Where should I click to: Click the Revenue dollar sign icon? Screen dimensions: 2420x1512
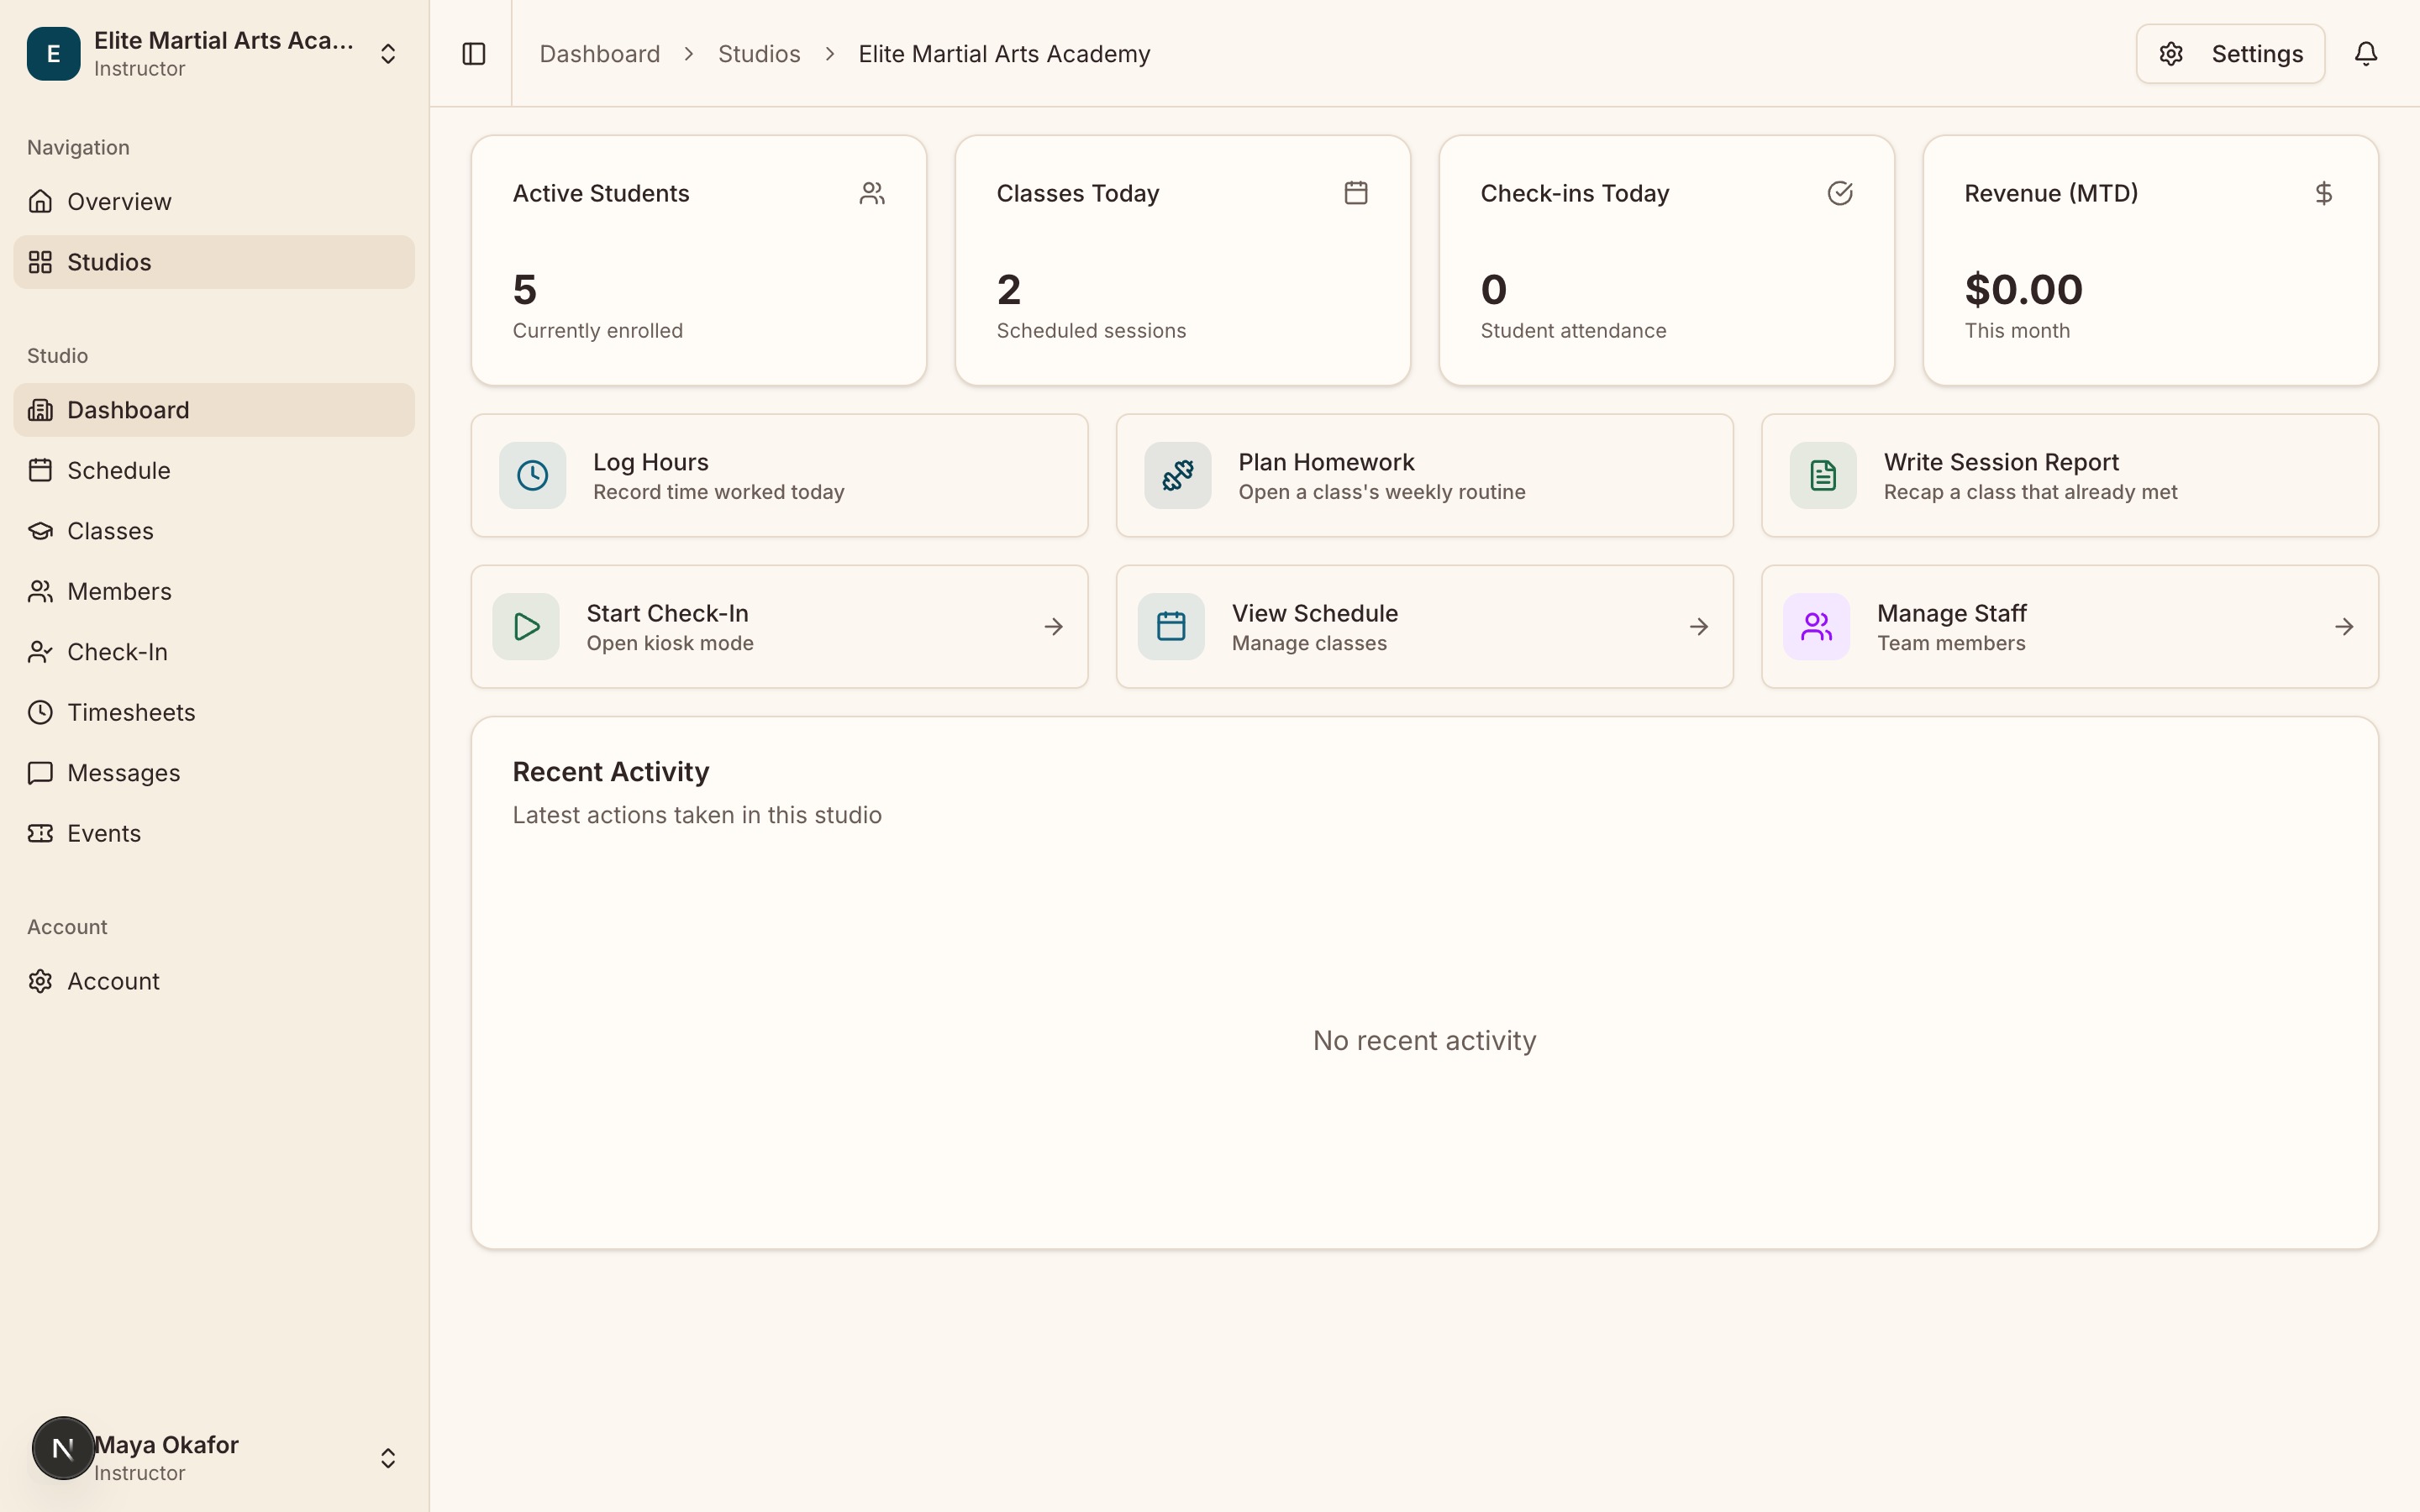coord(2324,193)
